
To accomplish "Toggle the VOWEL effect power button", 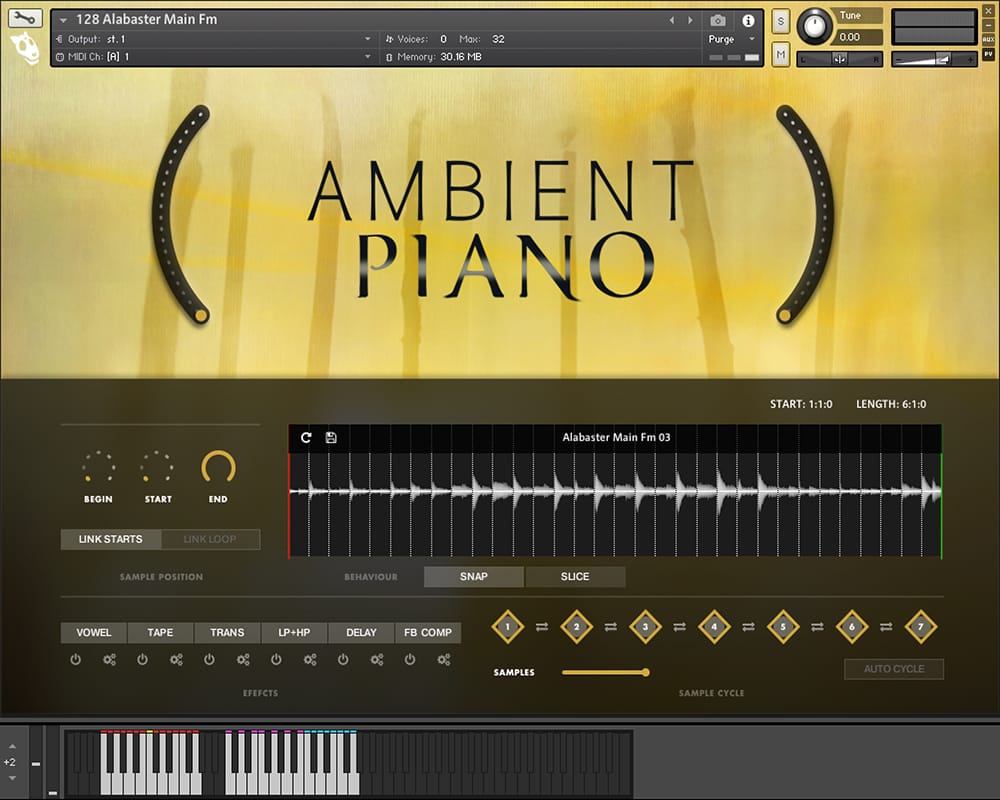I will coord(76,660).
